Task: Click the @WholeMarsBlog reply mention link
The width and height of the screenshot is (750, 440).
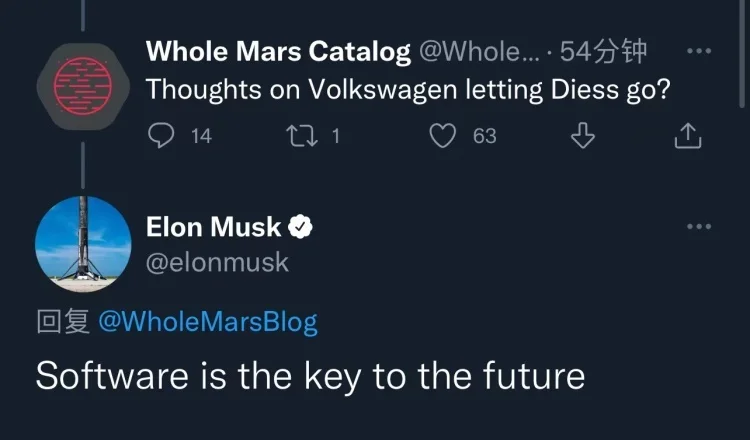Action: click(207, 322)
